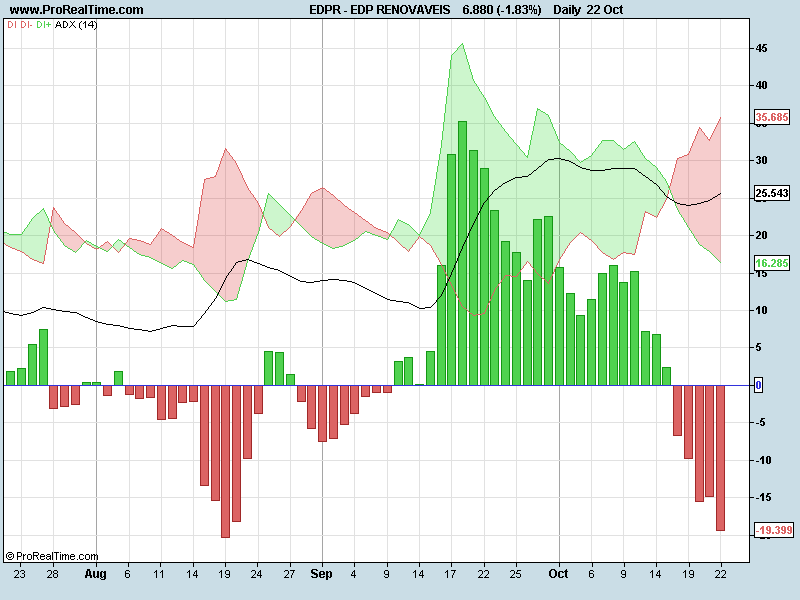
Task: Click the 40 label on the y-axis
Action: pos(761,85)
